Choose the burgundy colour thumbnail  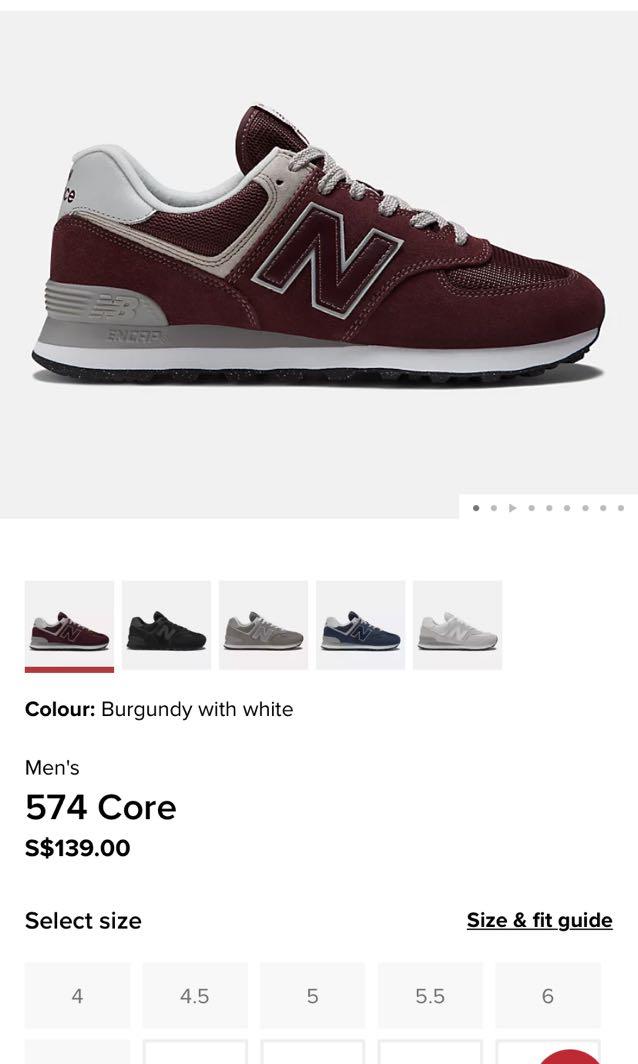69,626
